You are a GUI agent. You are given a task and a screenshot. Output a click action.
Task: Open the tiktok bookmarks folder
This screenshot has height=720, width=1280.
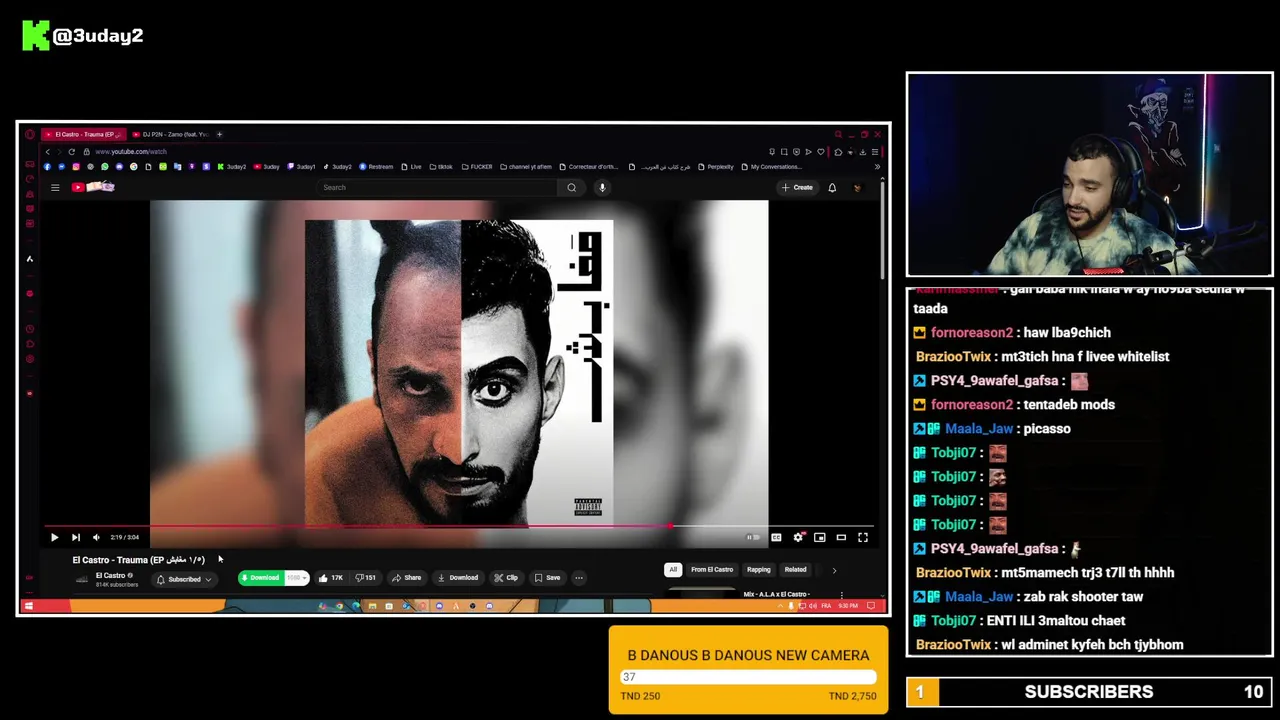(x=441, y=167)
